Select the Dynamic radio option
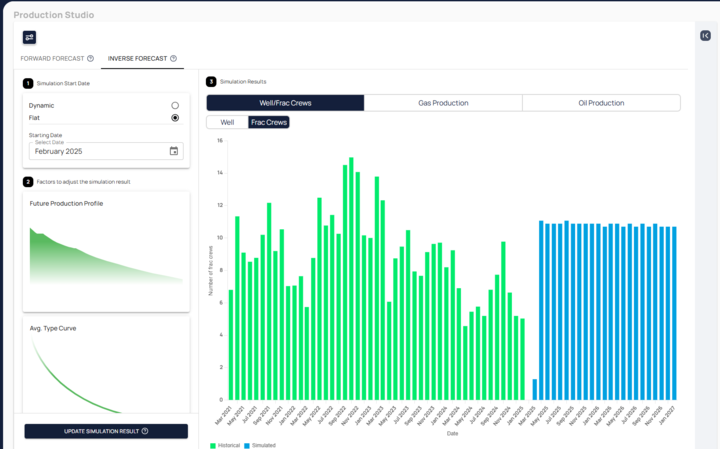This screenshot has width=720, height=449. (175, 105)
